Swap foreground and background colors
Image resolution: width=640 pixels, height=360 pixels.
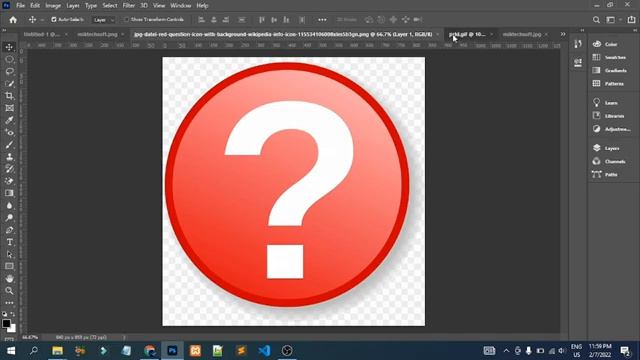(x=13, y=314)
